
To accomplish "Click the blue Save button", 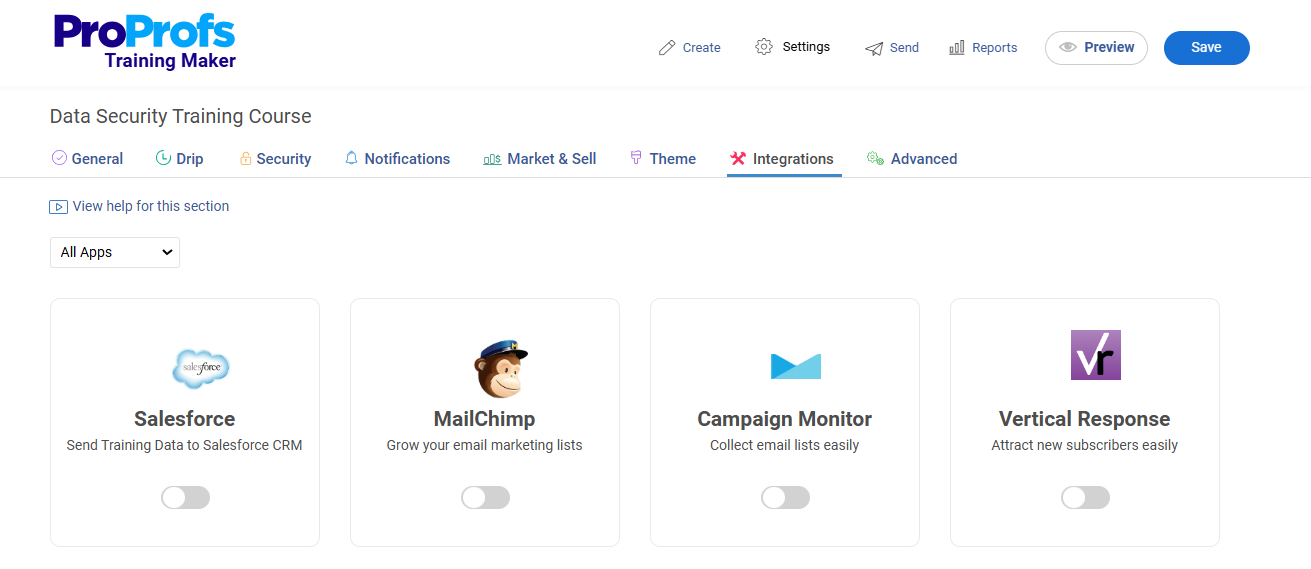I will 1206,47.
